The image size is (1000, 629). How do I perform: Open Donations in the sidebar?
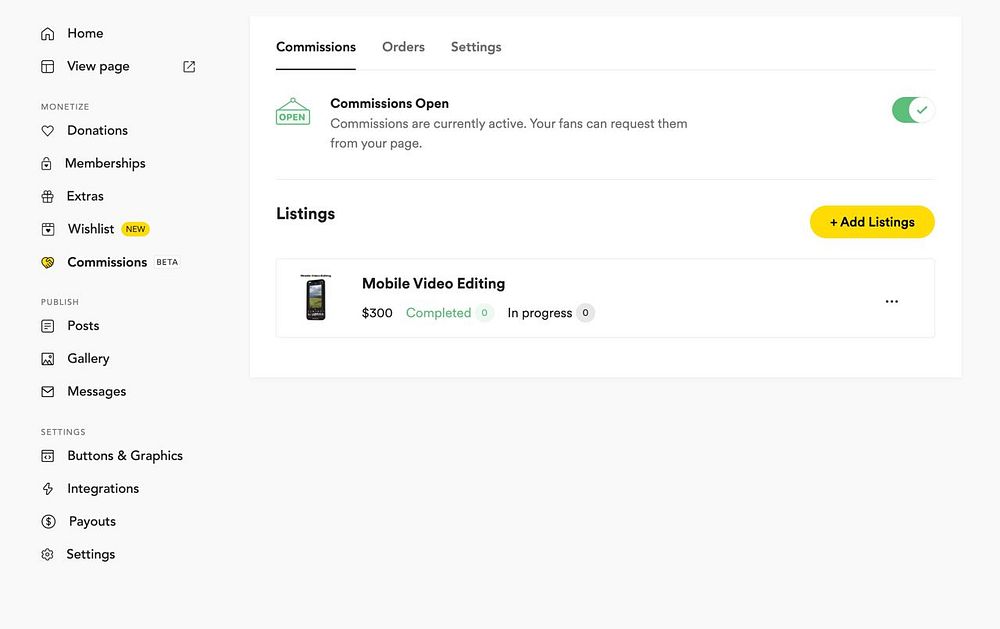pyautogui.click(x=98, y=130)
